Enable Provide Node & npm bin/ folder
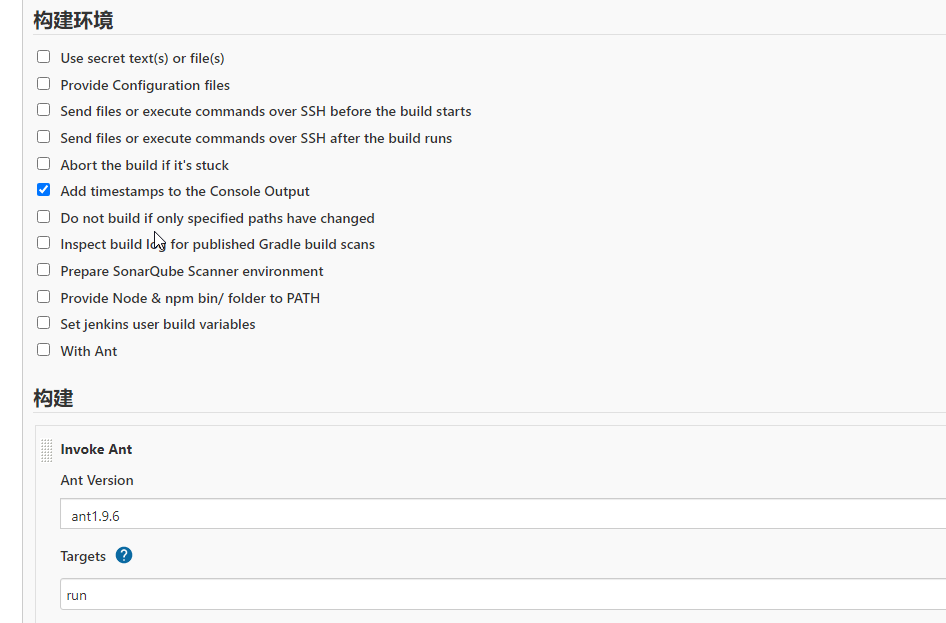The height and width of the screenshot is (623, 946). pos(43,297)
